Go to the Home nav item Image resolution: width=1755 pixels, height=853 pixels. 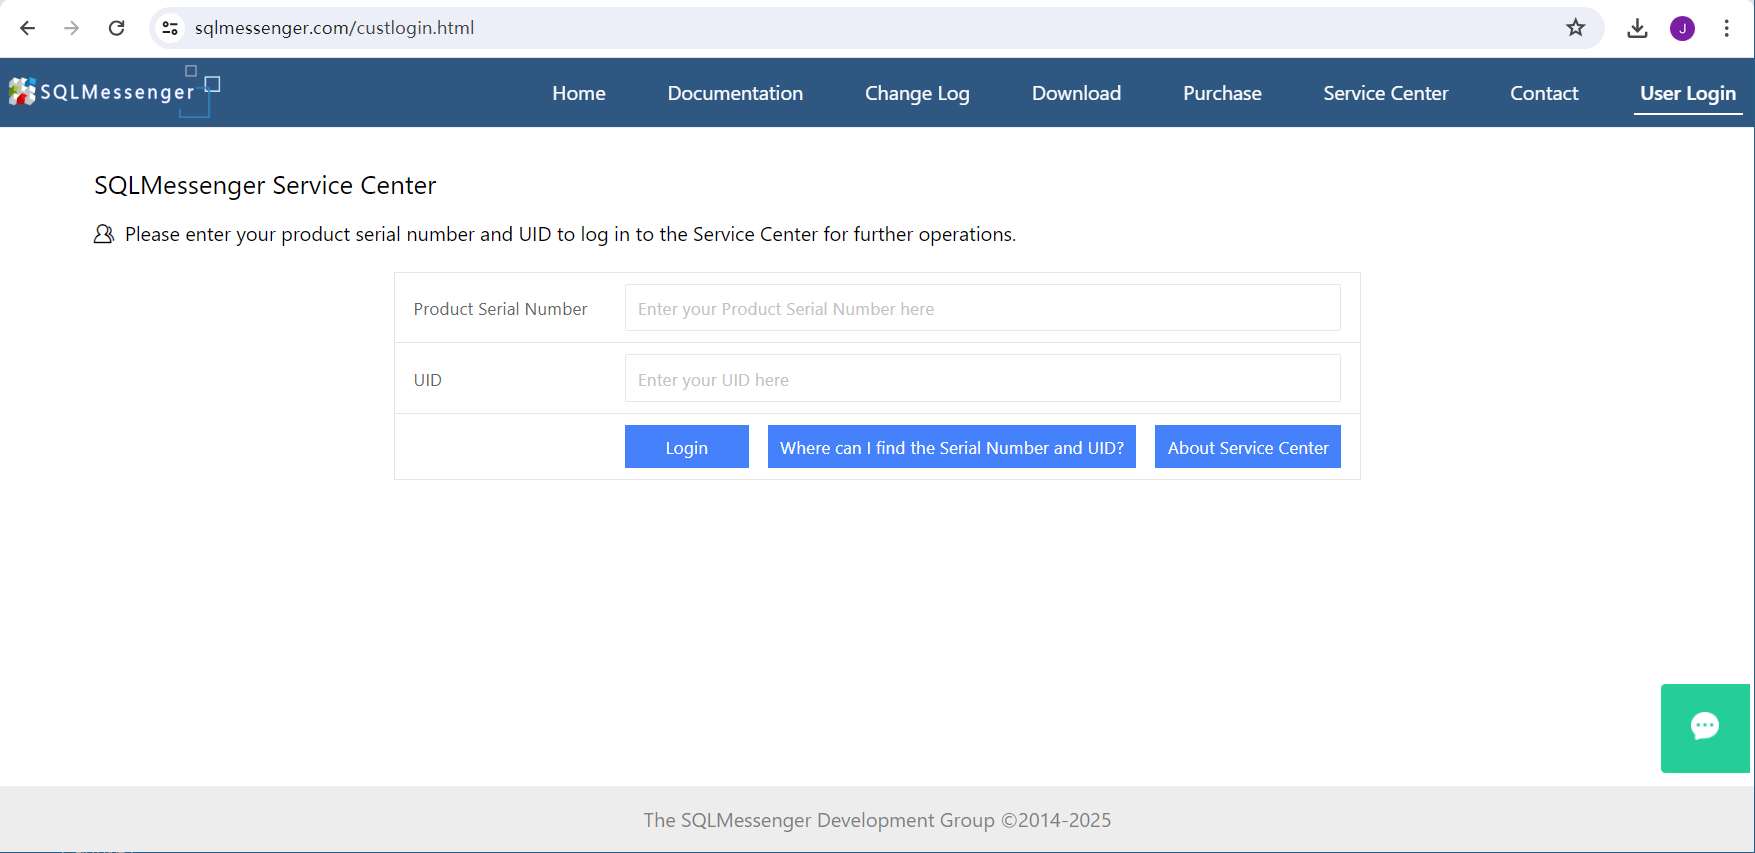pyautogui.click(x=578, y=93)
